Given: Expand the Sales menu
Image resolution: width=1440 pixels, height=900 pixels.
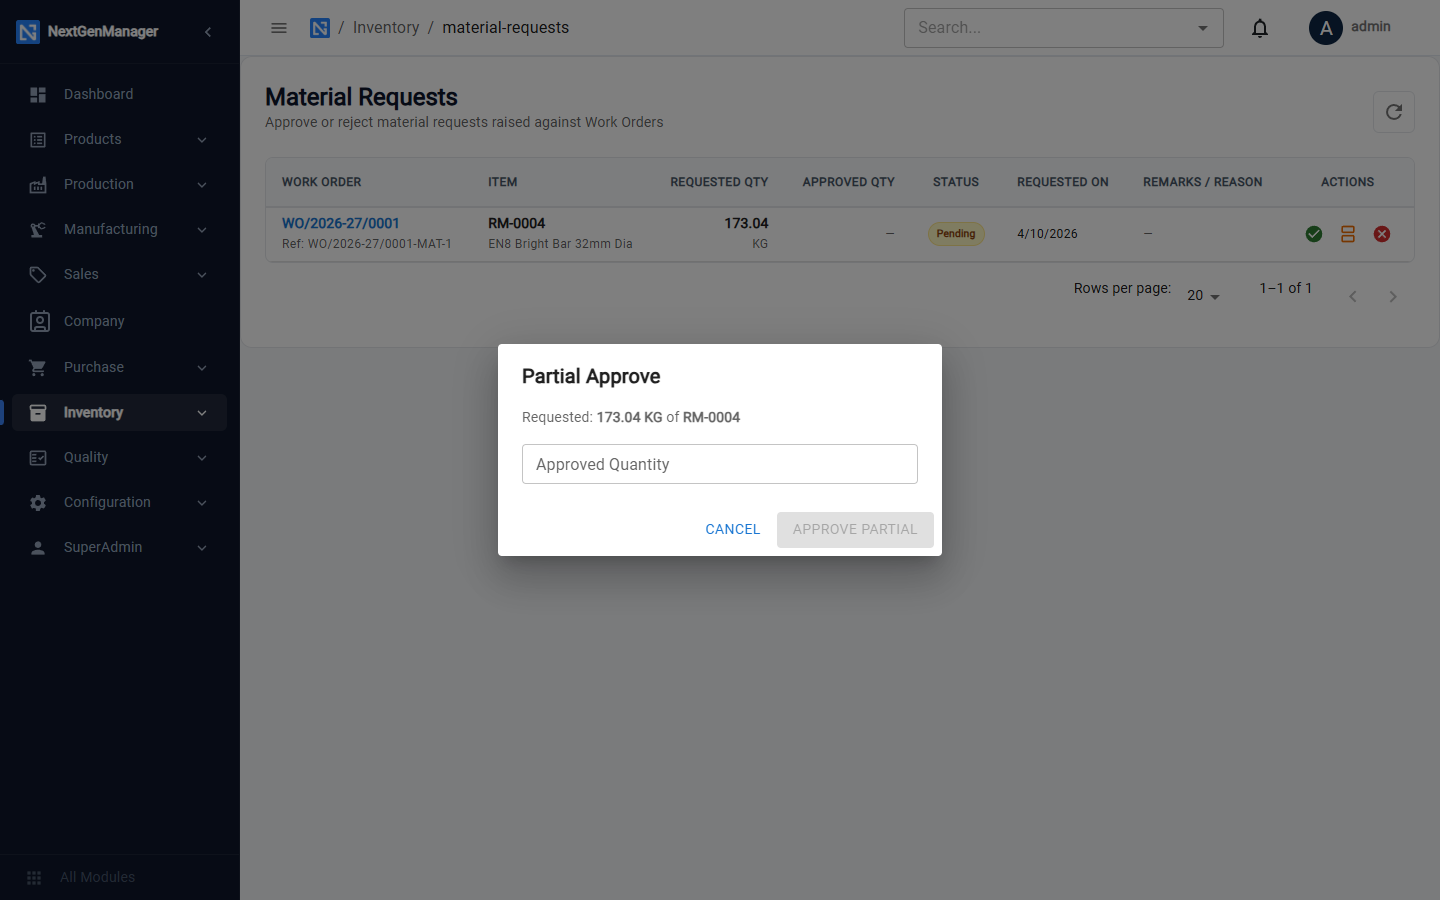Looking at the screenshot, I should pos(119,274).
